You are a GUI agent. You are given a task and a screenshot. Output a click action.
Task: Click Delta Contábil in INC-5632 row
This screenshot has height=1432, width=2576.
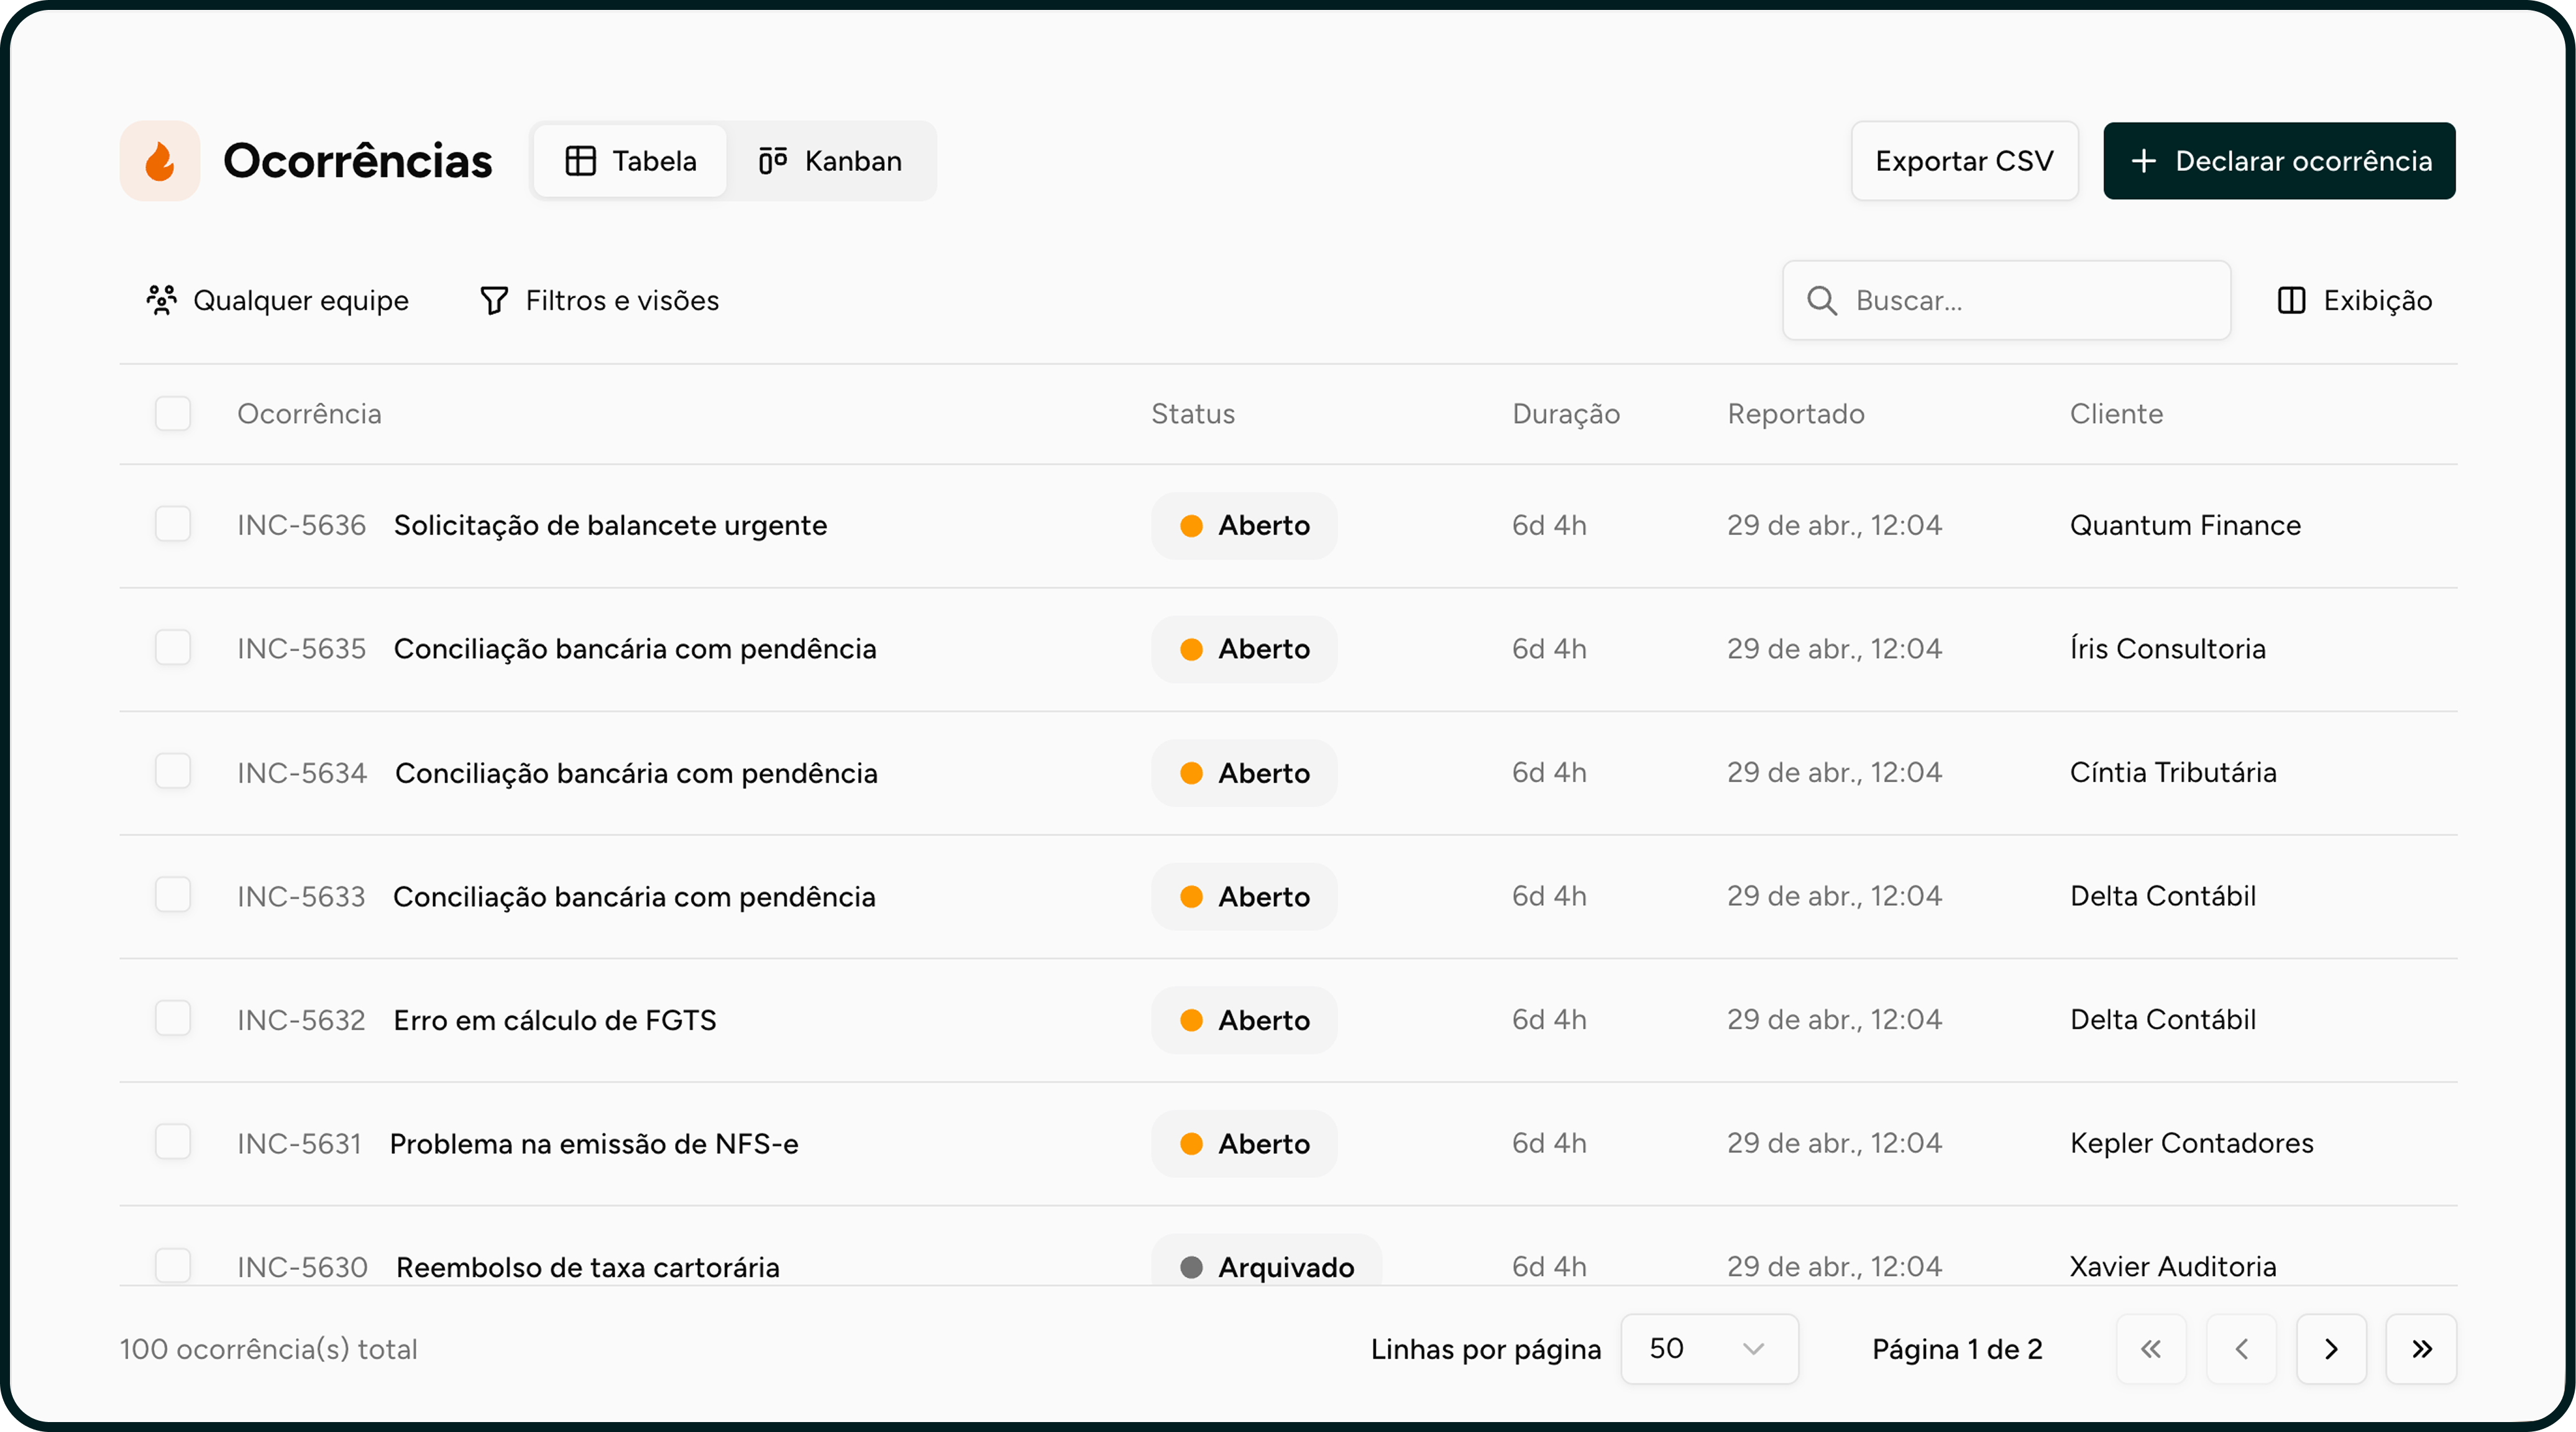coord(2162,1019)
